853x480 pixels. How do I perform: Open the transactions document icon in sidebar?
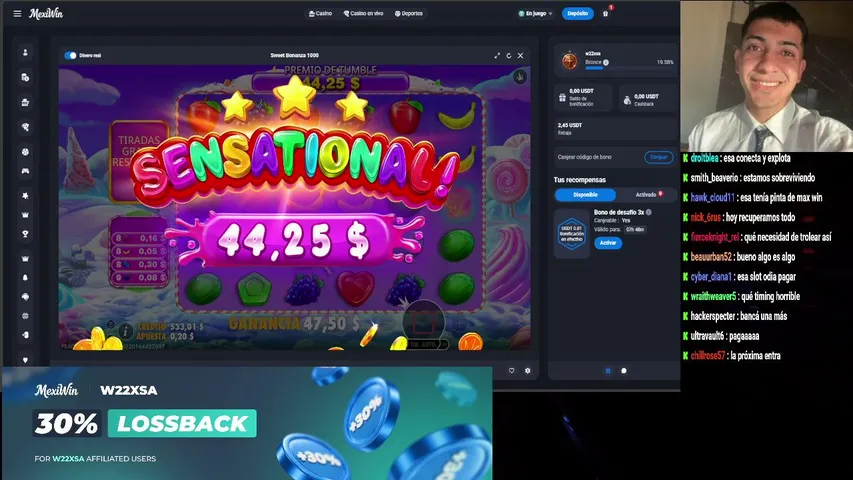click(25, 77)
